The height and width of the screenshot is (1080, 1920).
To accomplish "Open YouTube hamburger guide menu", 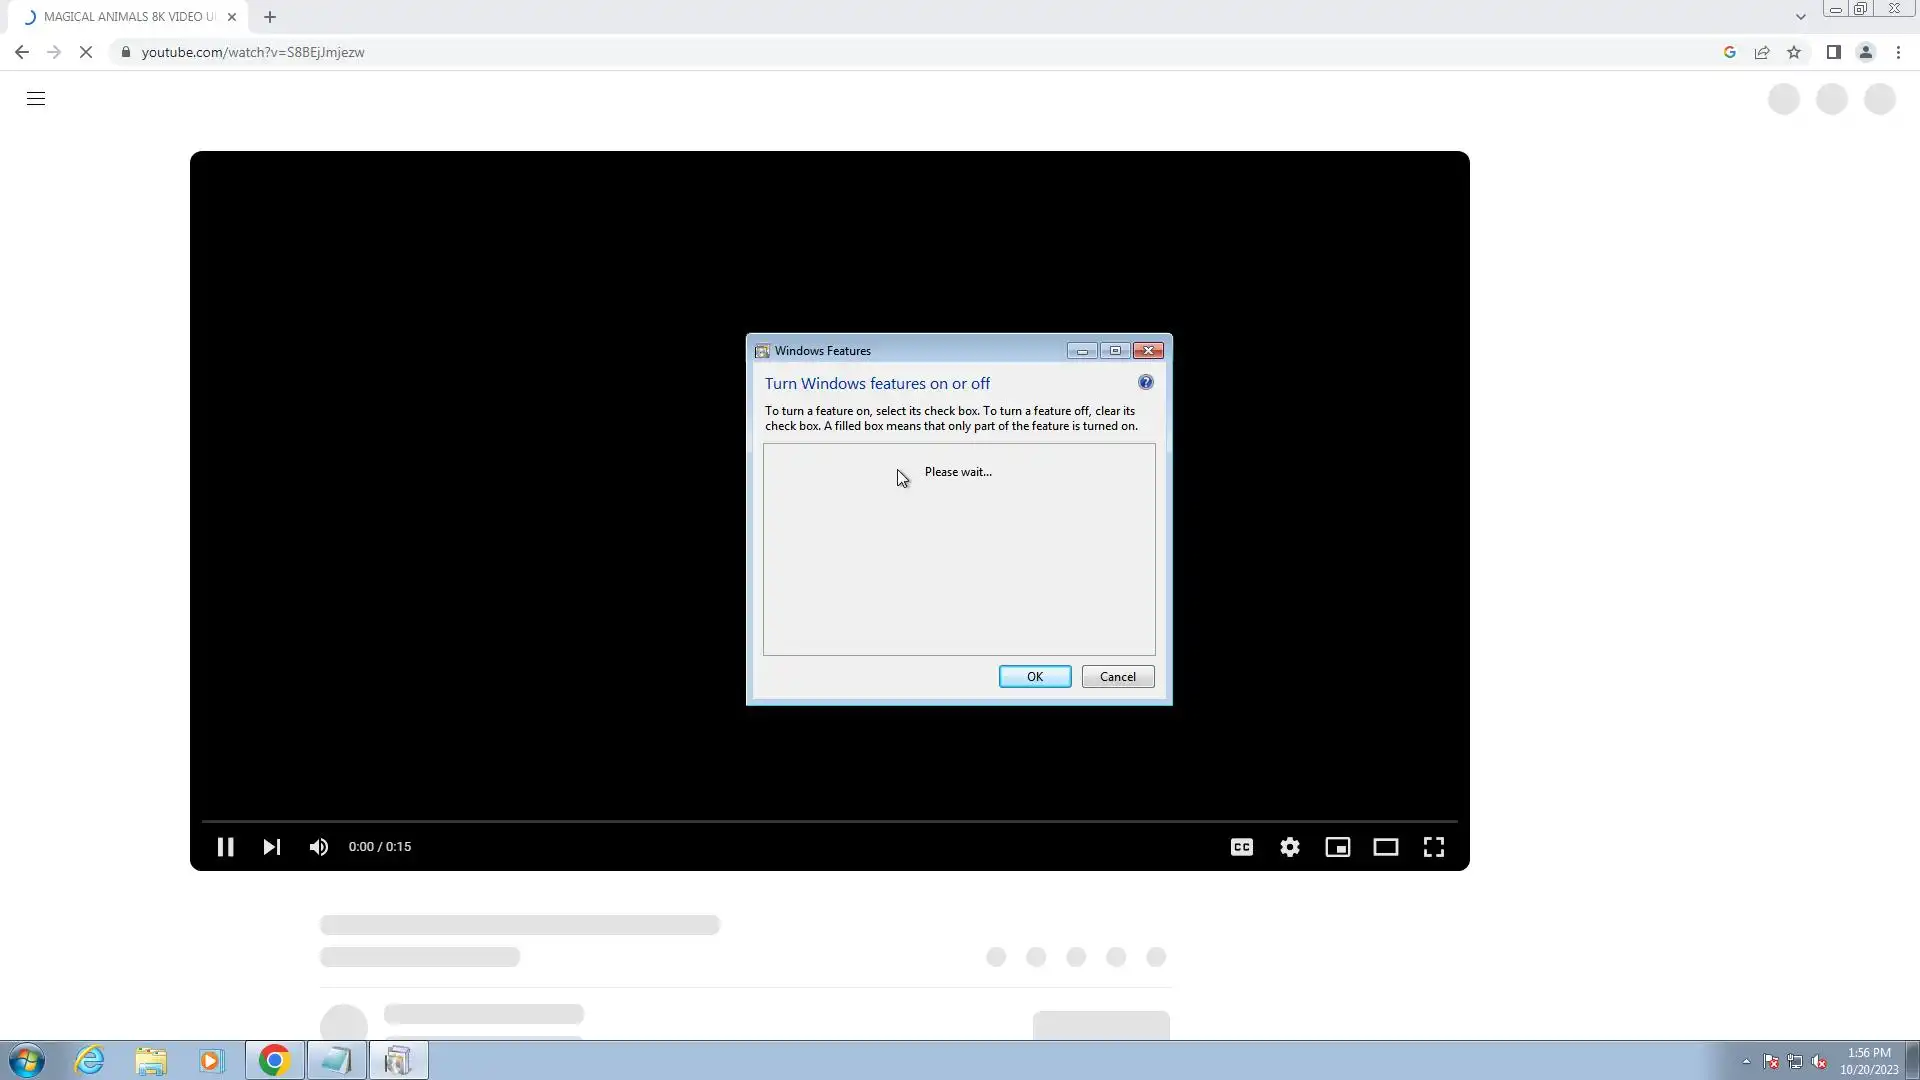I will pyautogui.click(x=36, y=98).
